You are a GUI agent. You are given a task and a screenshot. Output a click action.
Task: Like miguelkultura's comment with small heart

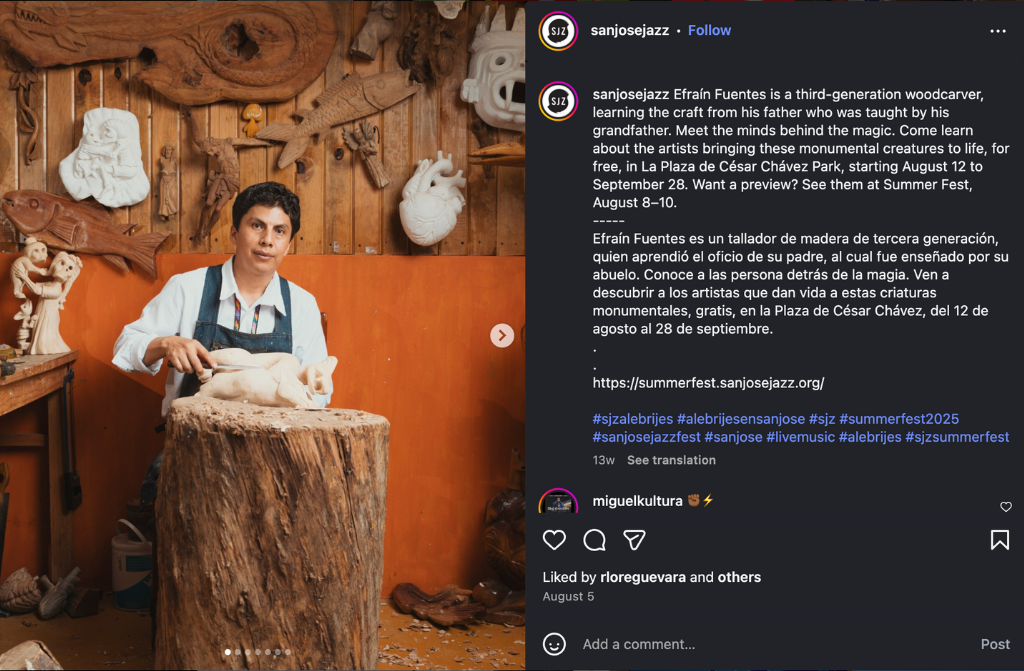pyautogui.click(x=1006, y=507)
